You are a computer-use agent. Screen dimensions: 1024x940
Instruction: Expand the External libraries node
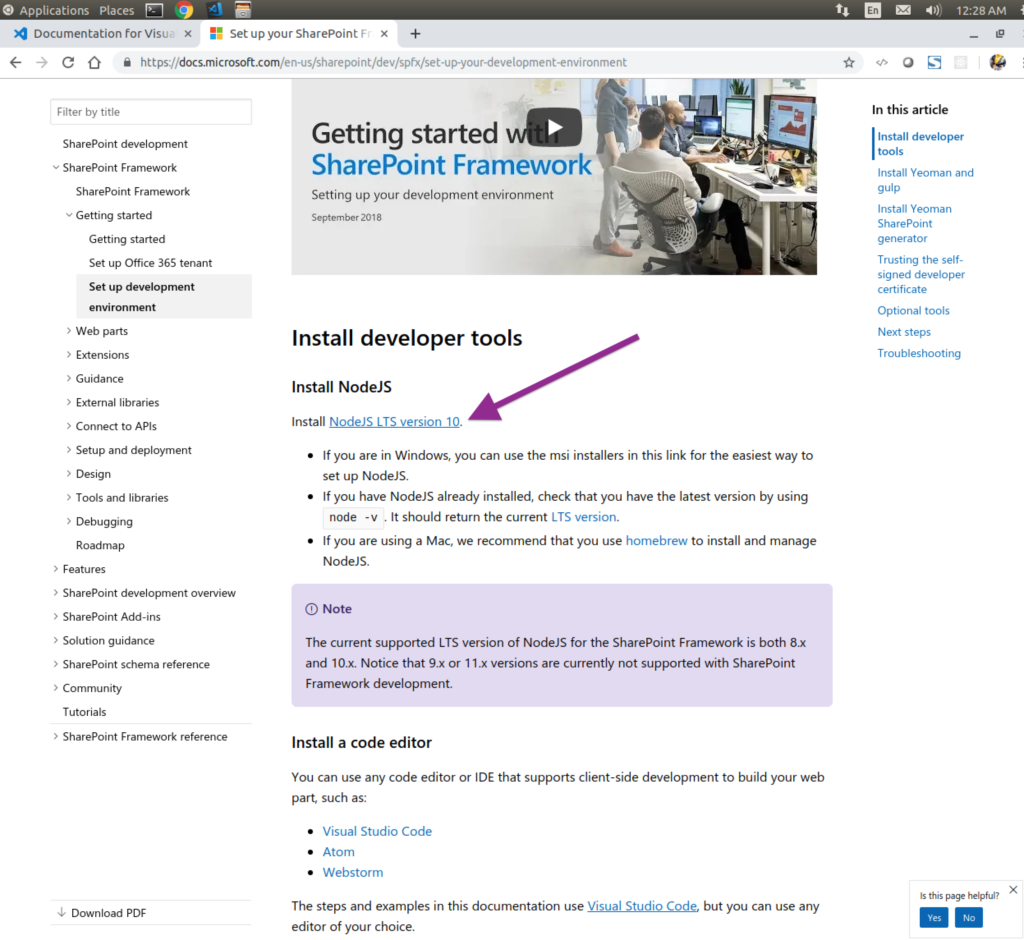point(69,402)
